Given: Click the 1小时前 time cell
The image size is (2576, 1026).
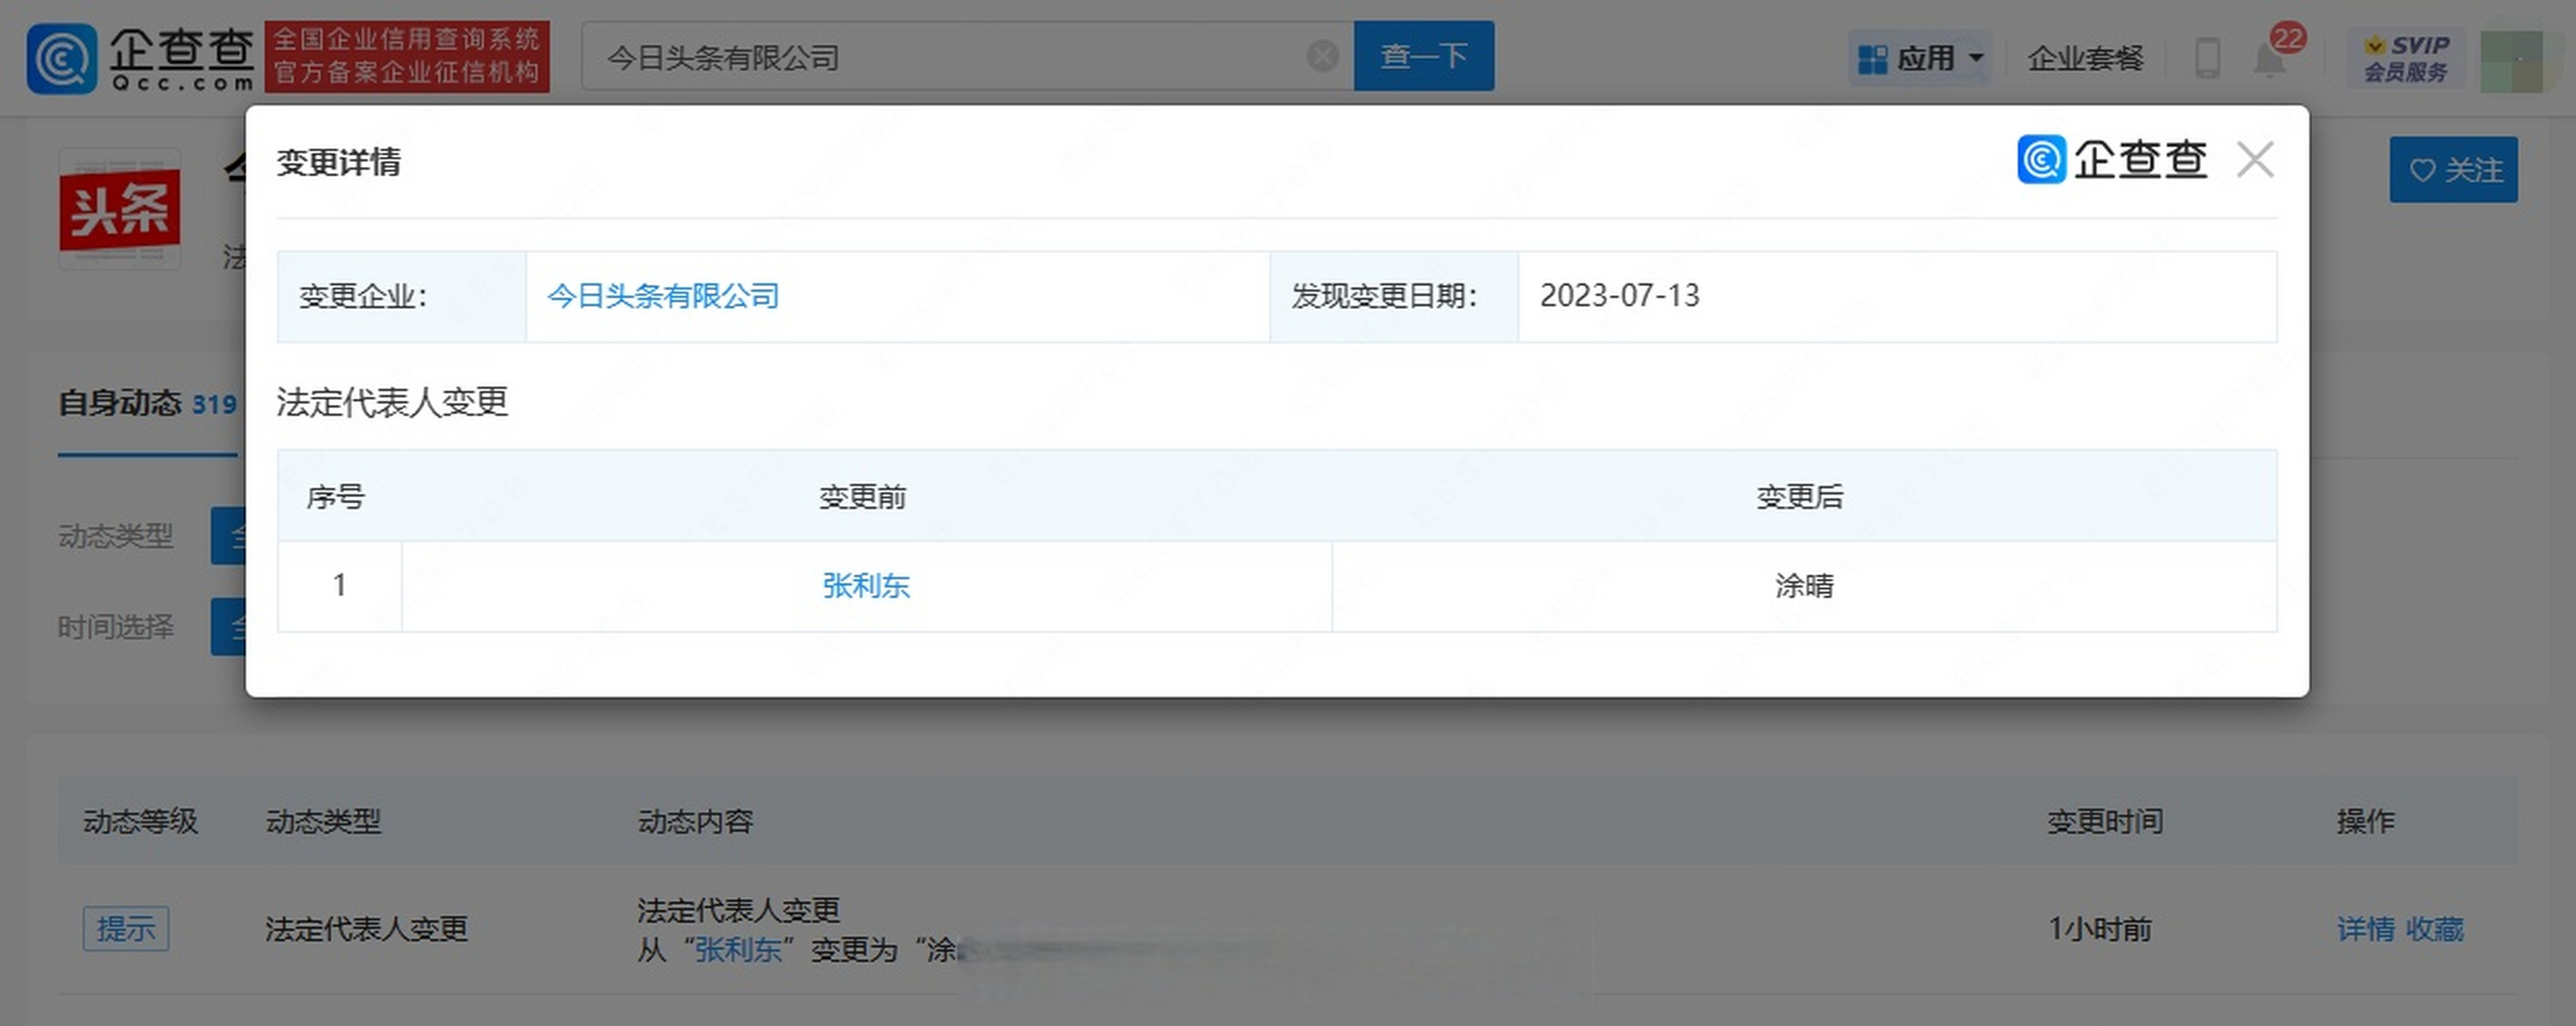Looking at the screenshot, I should [2099, 929].
